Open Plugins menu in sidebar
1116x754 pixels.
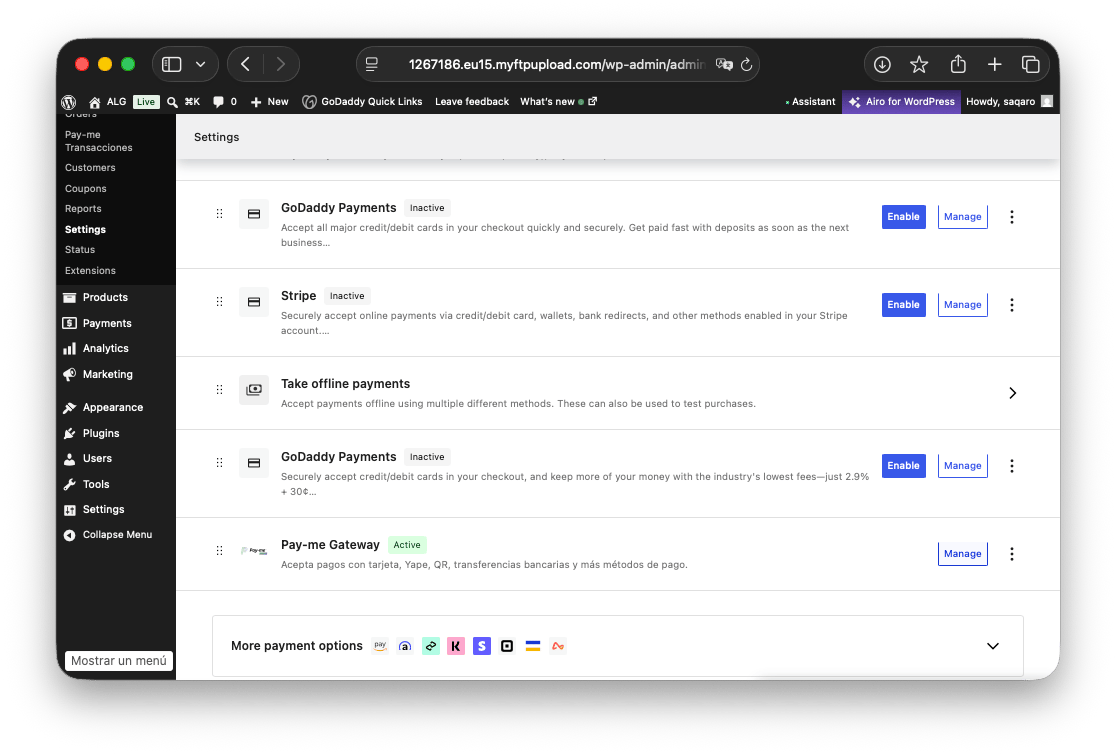[101, 433]
